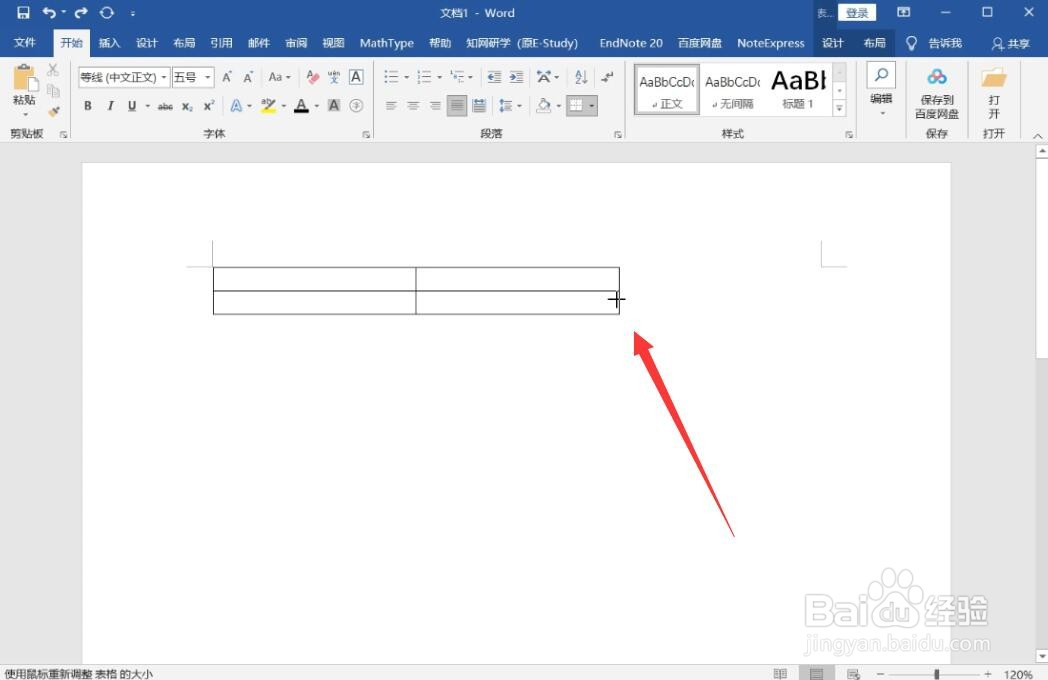Apply the 正文 Normal style
The image size is (1048, 680).
click(x=666, y=90)
